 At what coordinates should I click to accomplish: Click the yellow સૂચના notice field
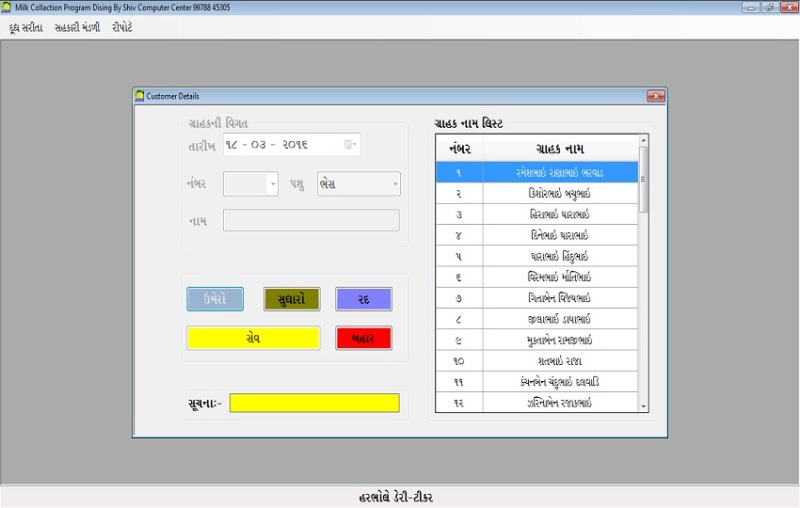point(314,403)
